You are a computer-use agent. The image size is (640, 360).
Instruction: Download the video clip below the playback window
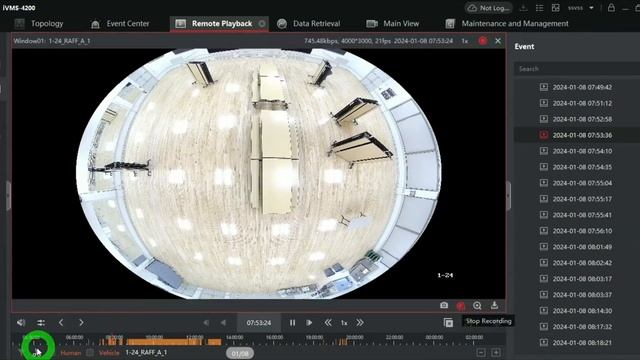494,305
